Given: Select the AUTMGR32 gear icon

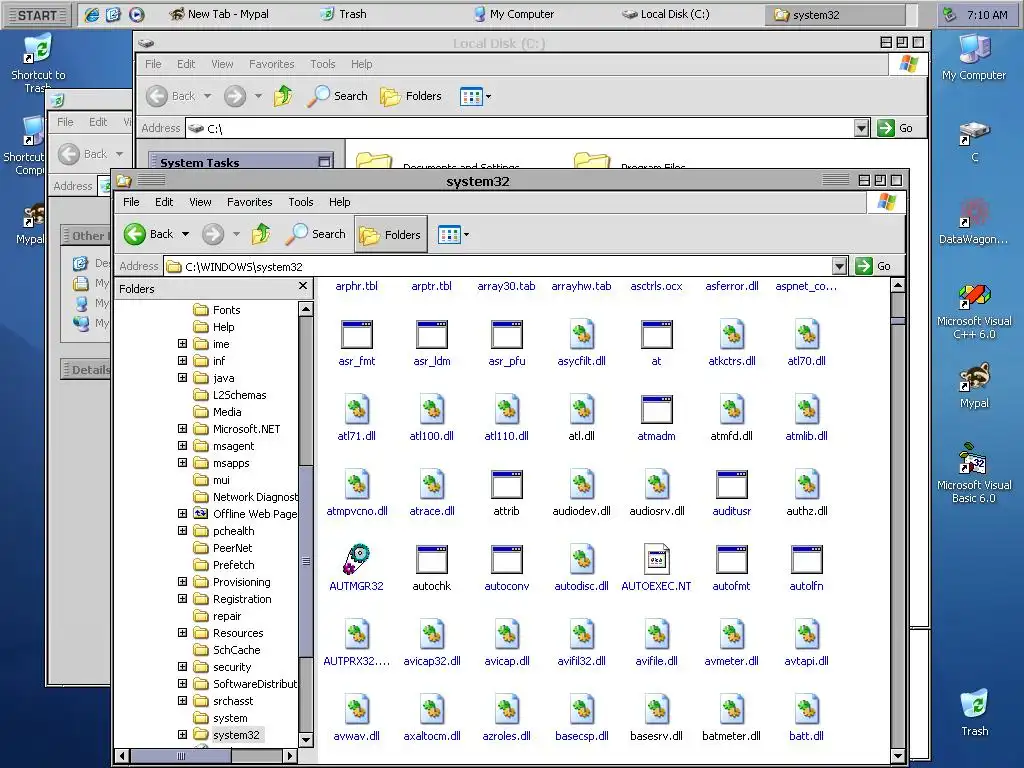Looking at the screenshot, I should tap(357, 560).
